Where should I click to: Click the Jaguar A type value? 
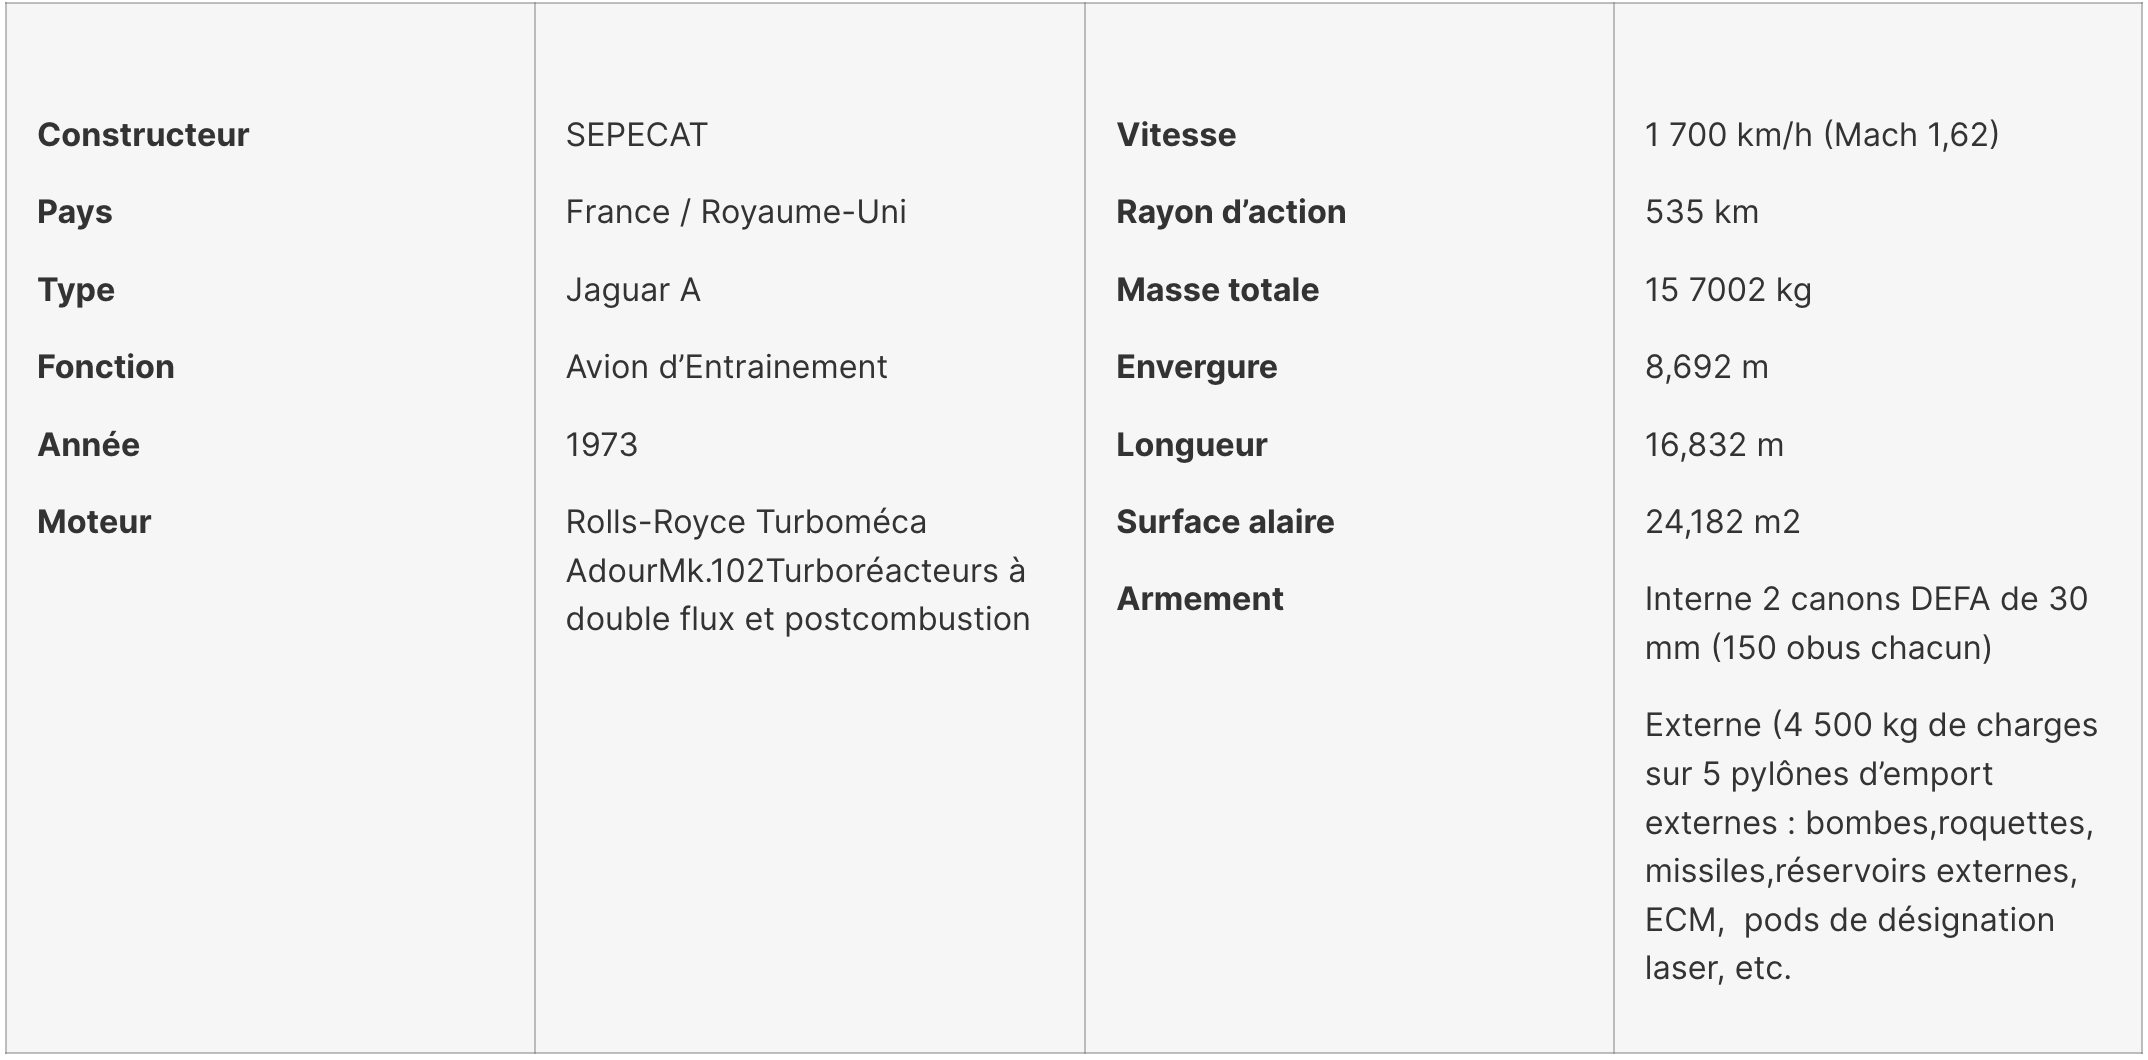[x=632, y=290]
